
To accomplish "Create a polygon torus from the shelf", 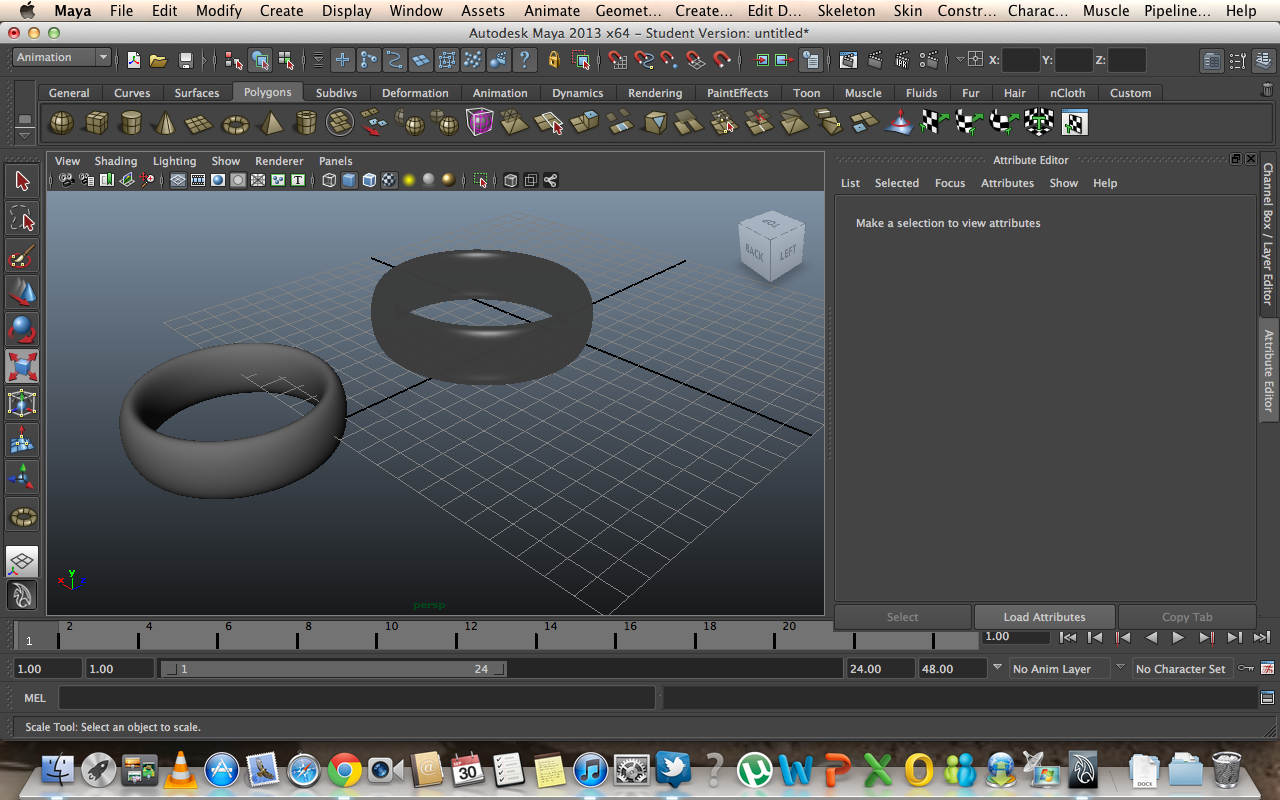I will [234, 122].
